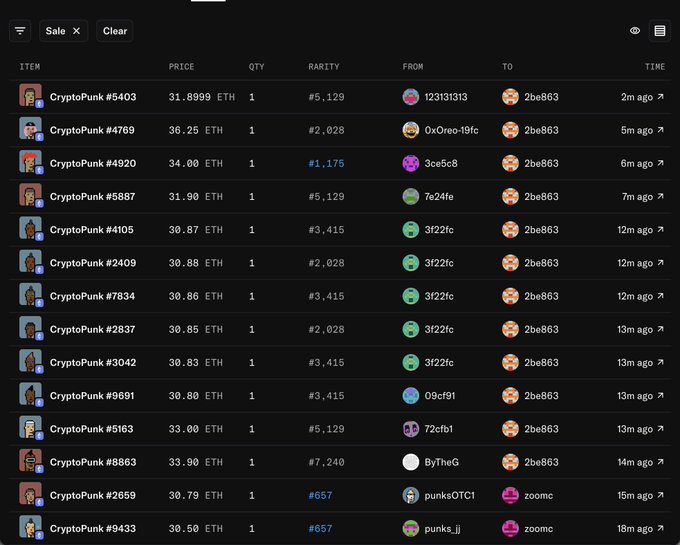
Task: Click the ITEM column header
Action: [x=30, y=67]
